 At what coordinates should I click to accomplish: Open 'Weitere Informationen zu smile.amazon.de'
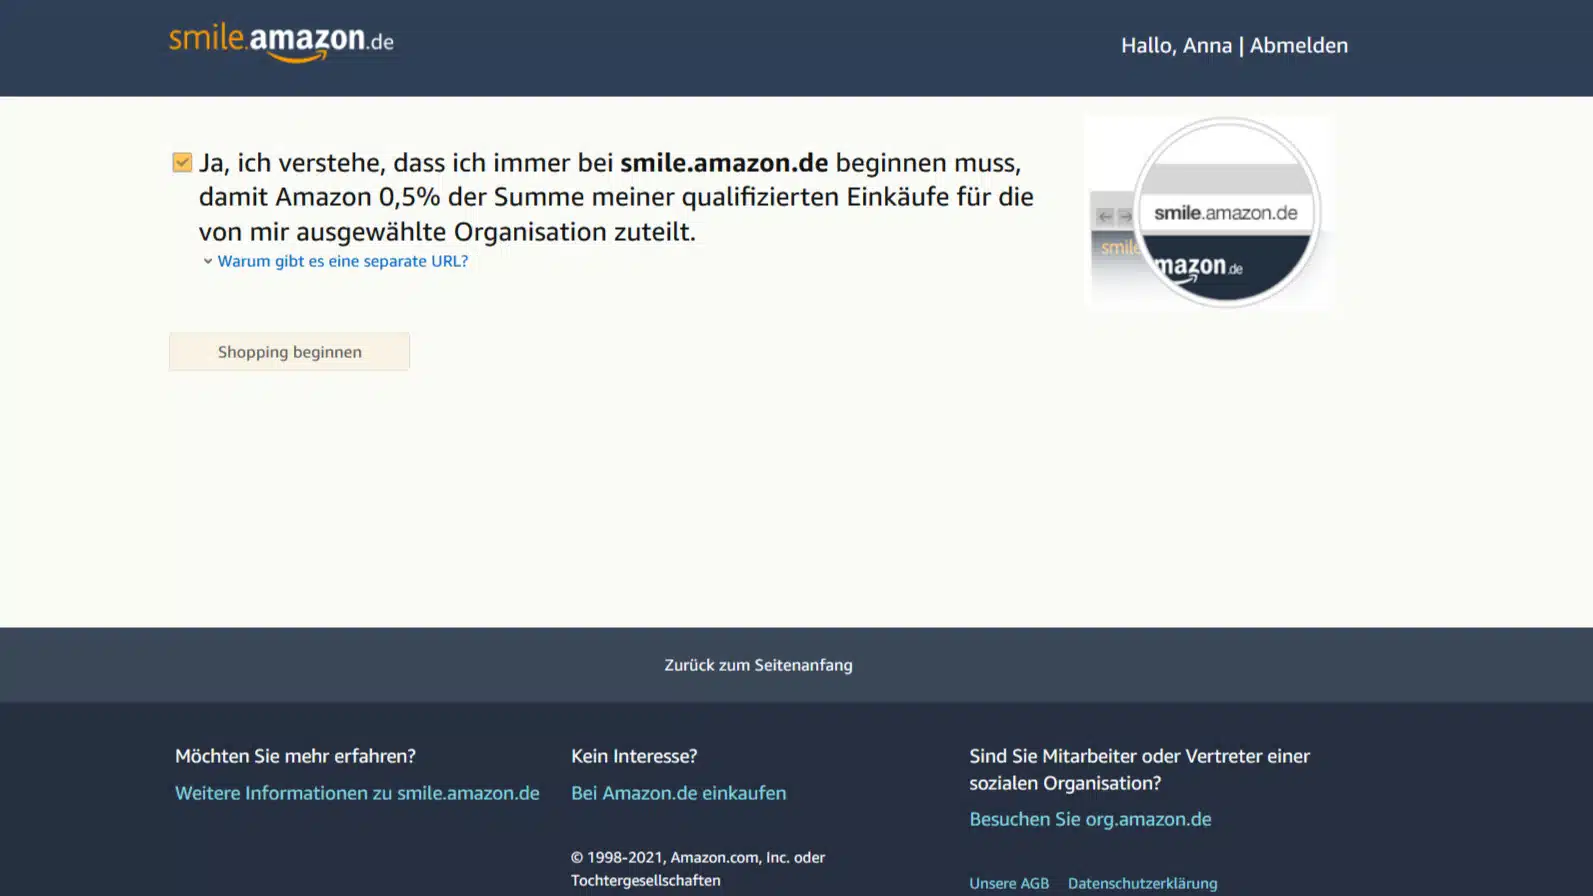[x=357, y=793]
